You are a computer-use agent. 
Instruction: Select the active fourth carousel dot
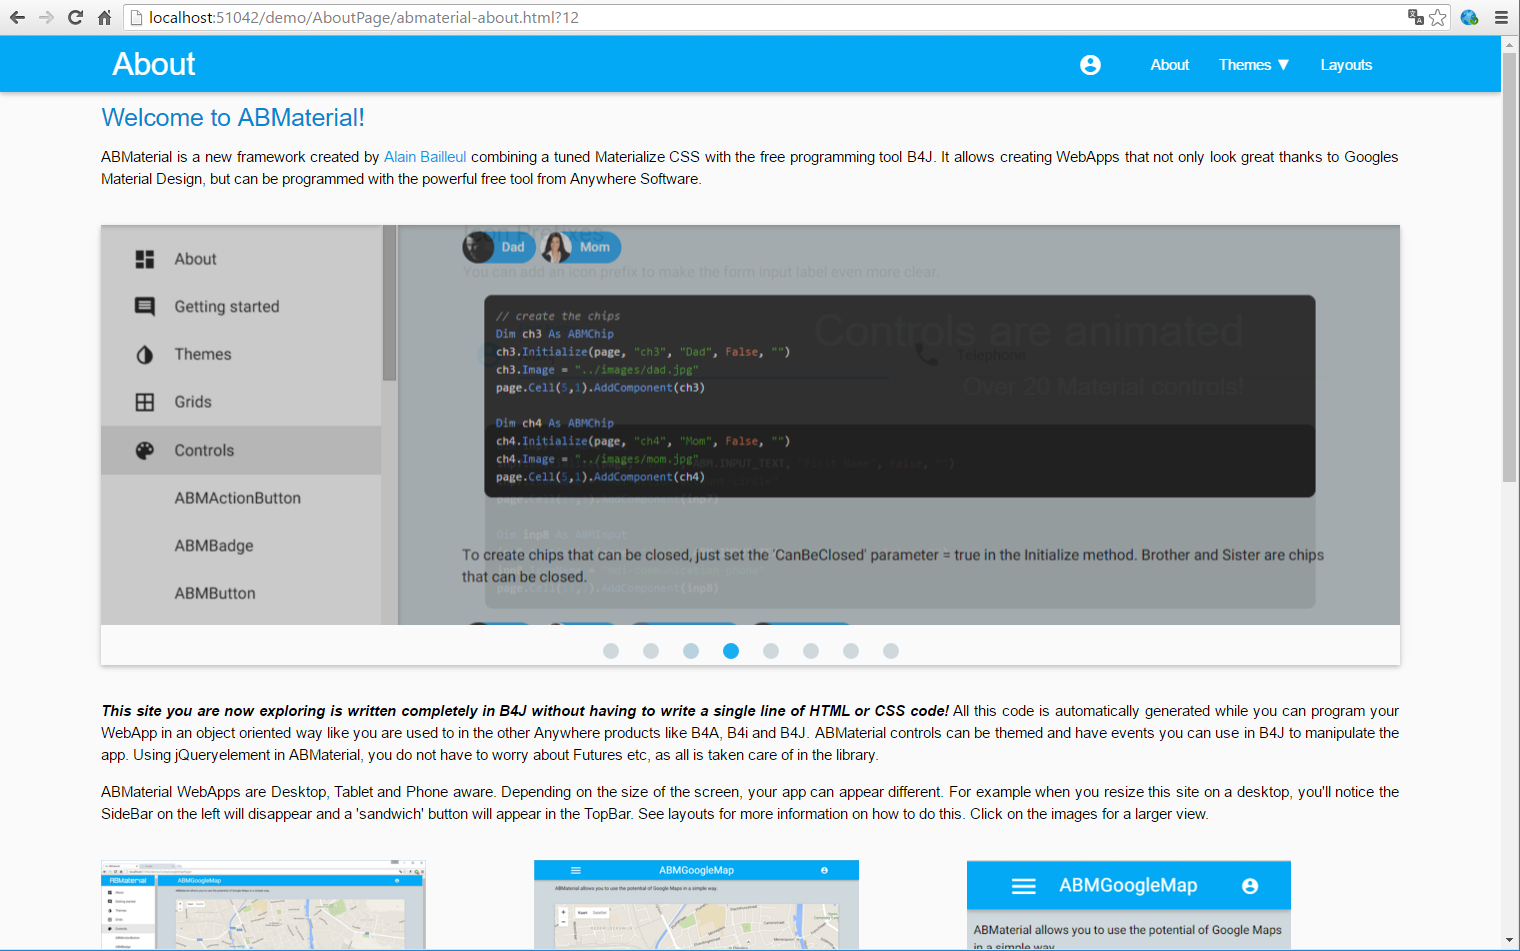(x=731, y=651)
